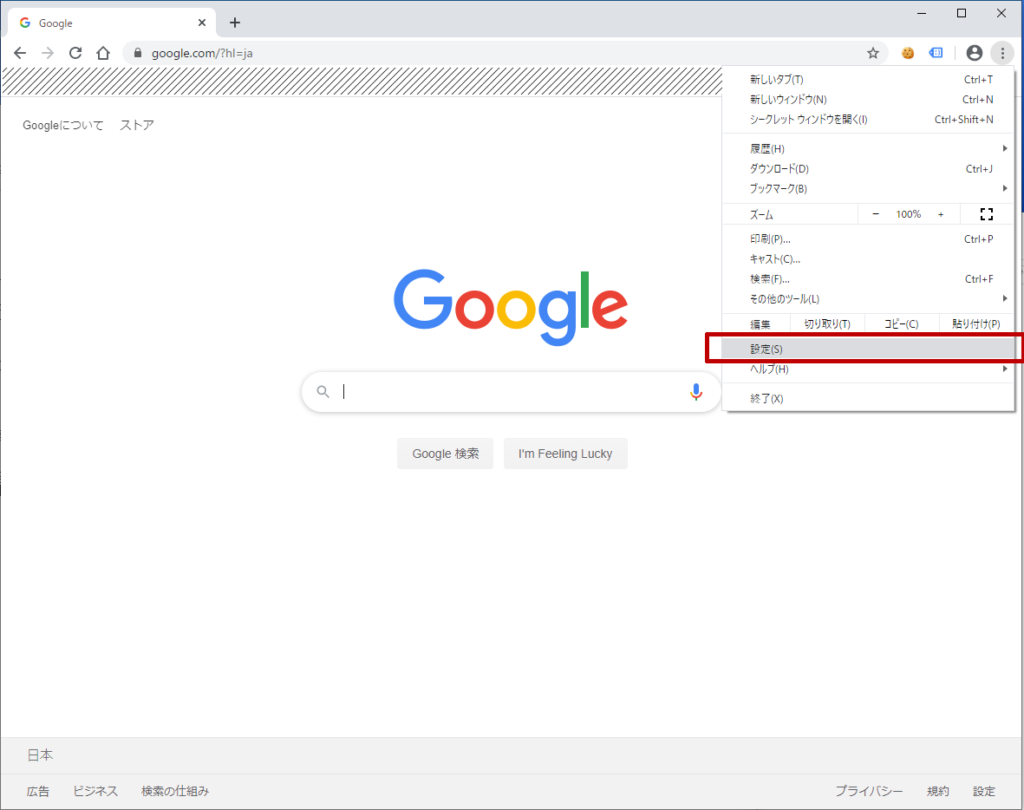Open the ストア link

[137, 125]
